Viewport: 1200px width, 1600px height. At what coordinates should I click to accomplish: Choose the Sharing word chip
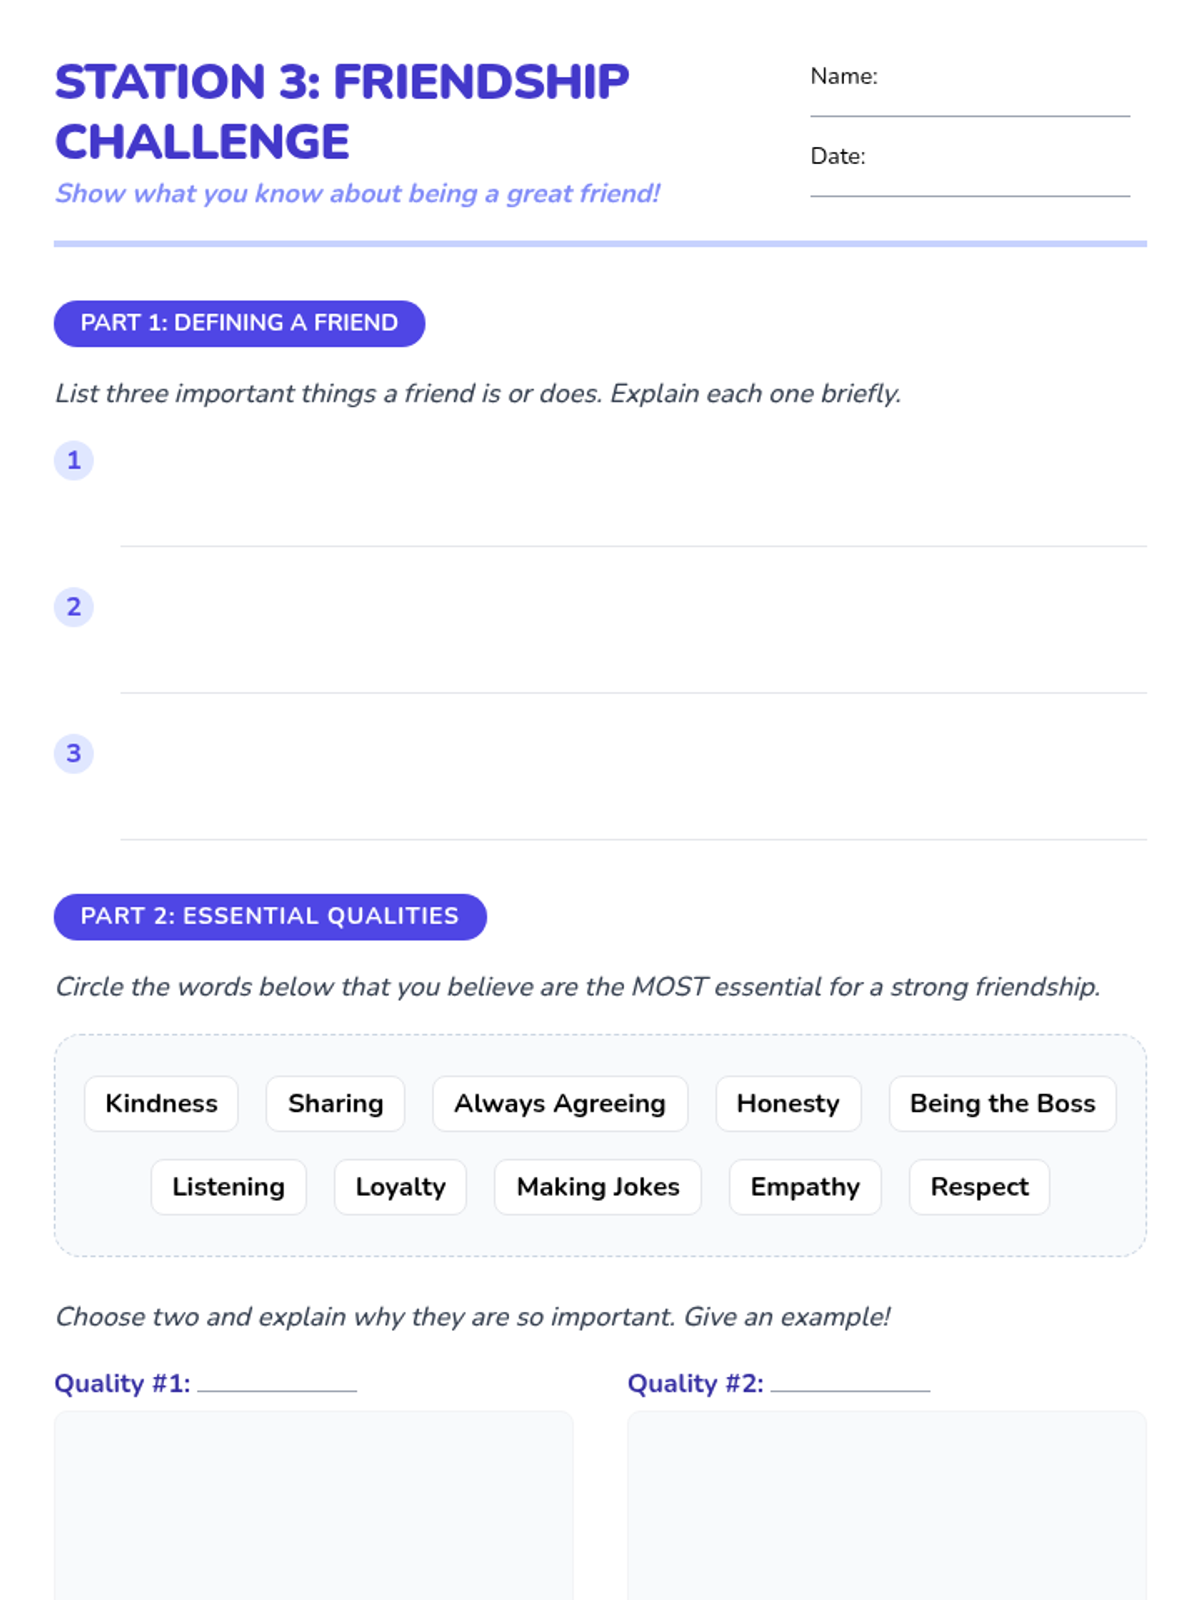point(335,1103)
